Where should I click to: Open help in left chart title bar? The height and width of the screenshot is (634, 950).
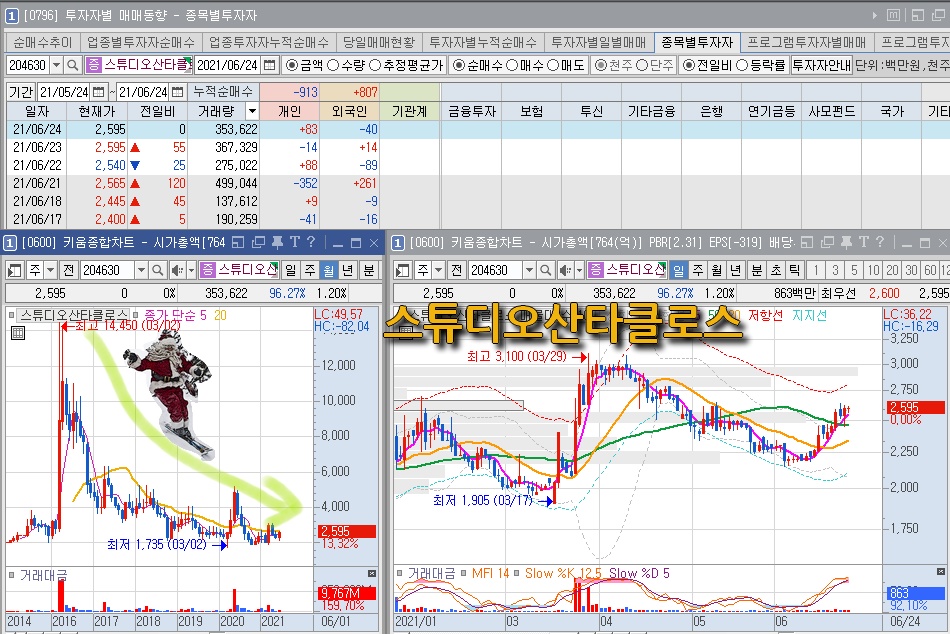(x=311, y=242)
